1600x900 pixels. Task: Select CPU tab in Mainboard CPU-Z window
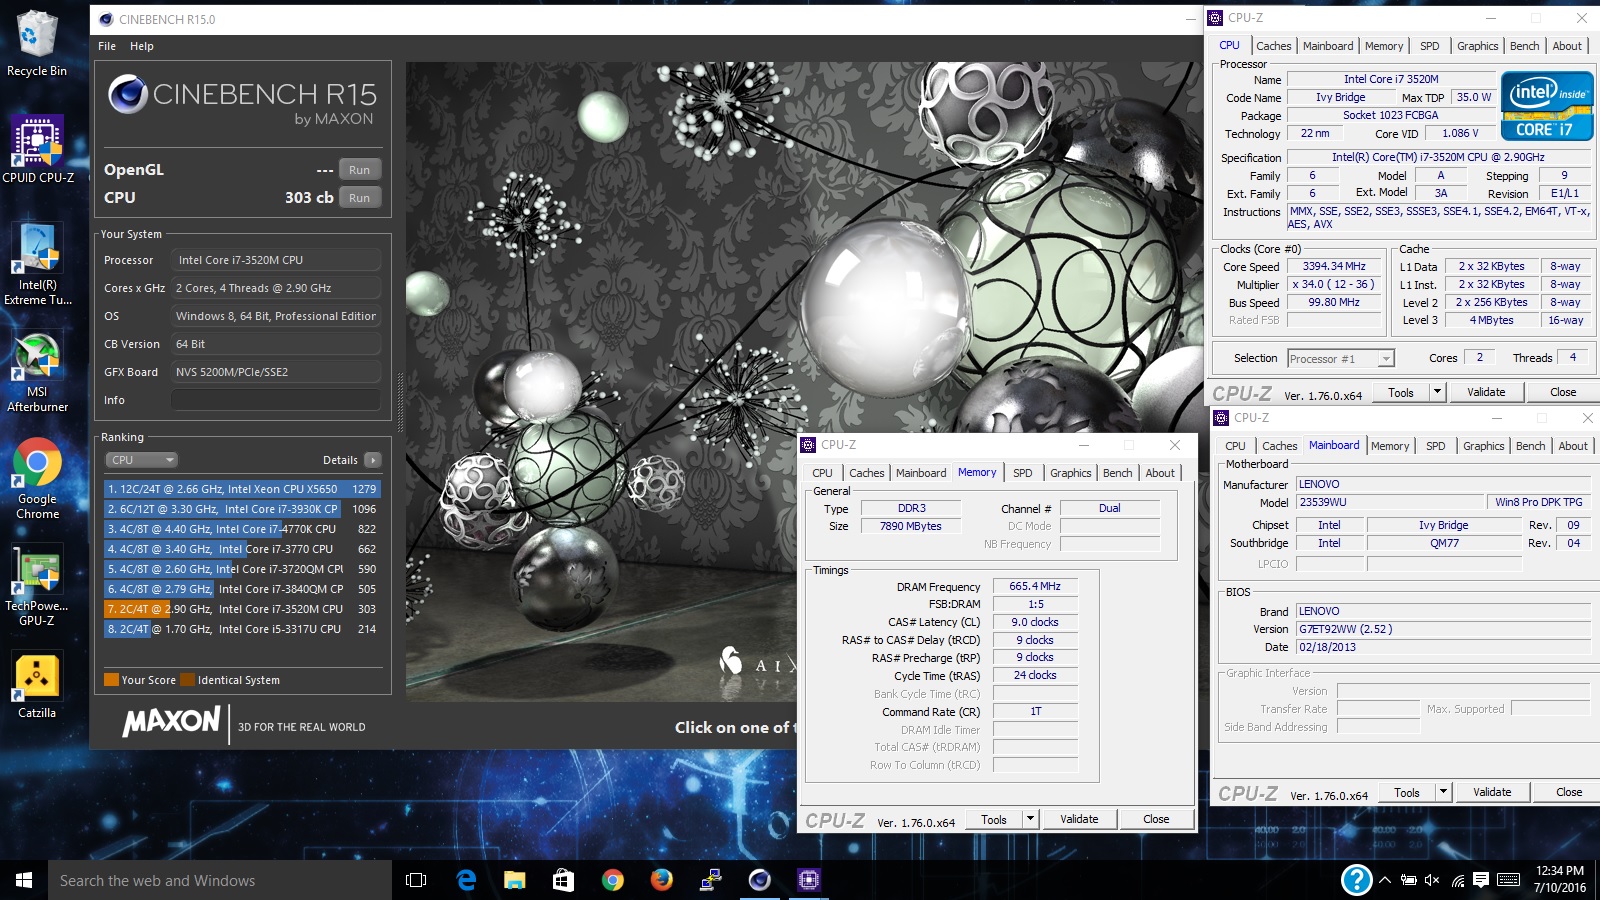(1235, 446)
